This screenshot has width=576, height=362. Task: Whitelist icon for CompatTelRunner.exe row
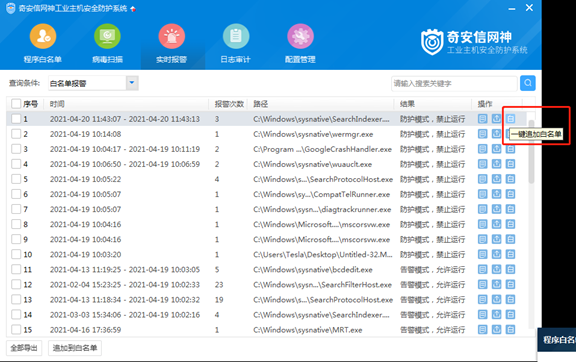pyautogui.click(x=510, y=194)
